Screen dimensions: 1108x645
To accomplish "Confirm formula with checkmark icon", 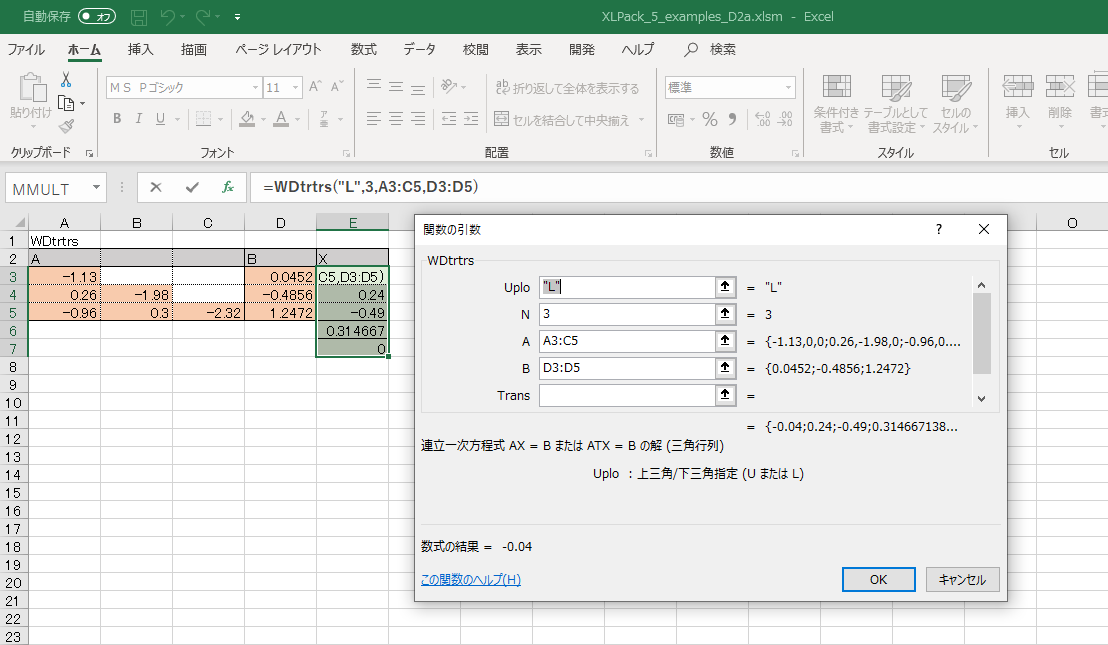I will pyautogui.click(x=192, y=187).
